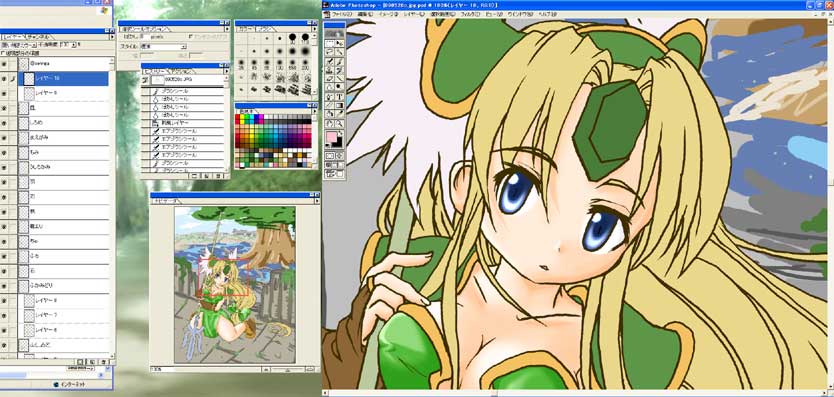Toggle visibility of レイヤー 9

(4, 94)
